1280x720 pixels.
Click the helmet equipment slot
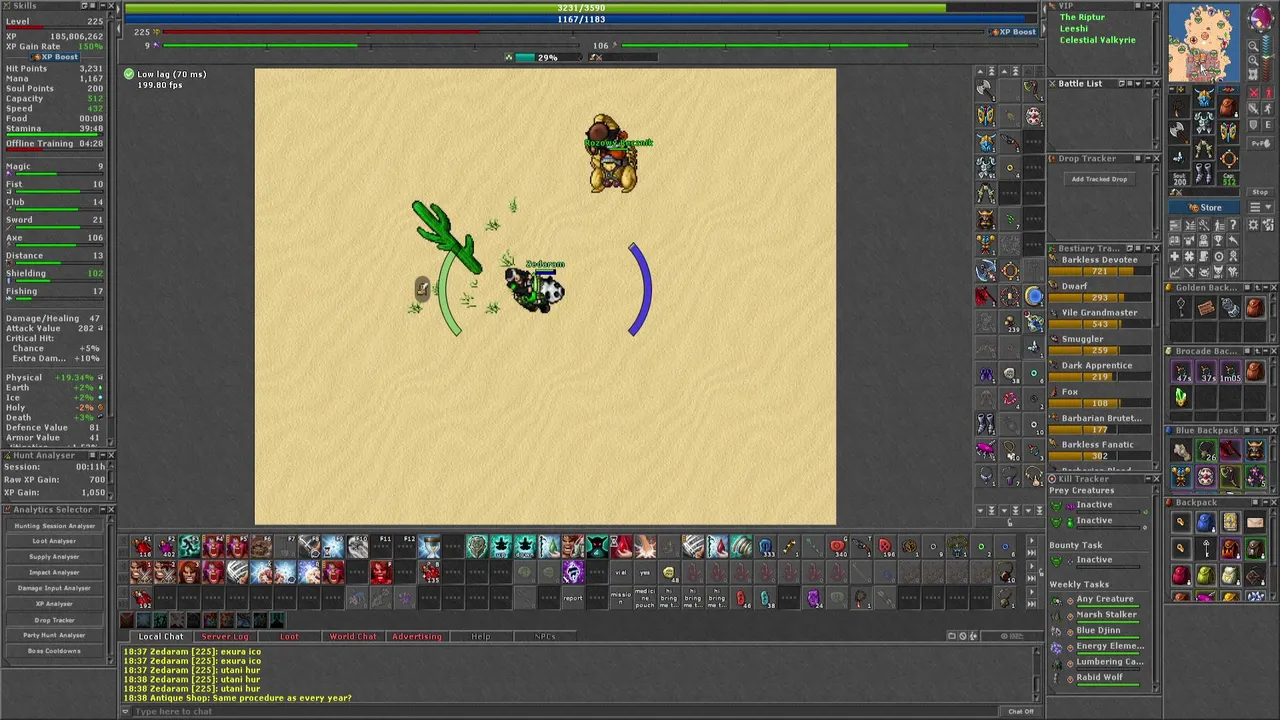click(1204, 98)
